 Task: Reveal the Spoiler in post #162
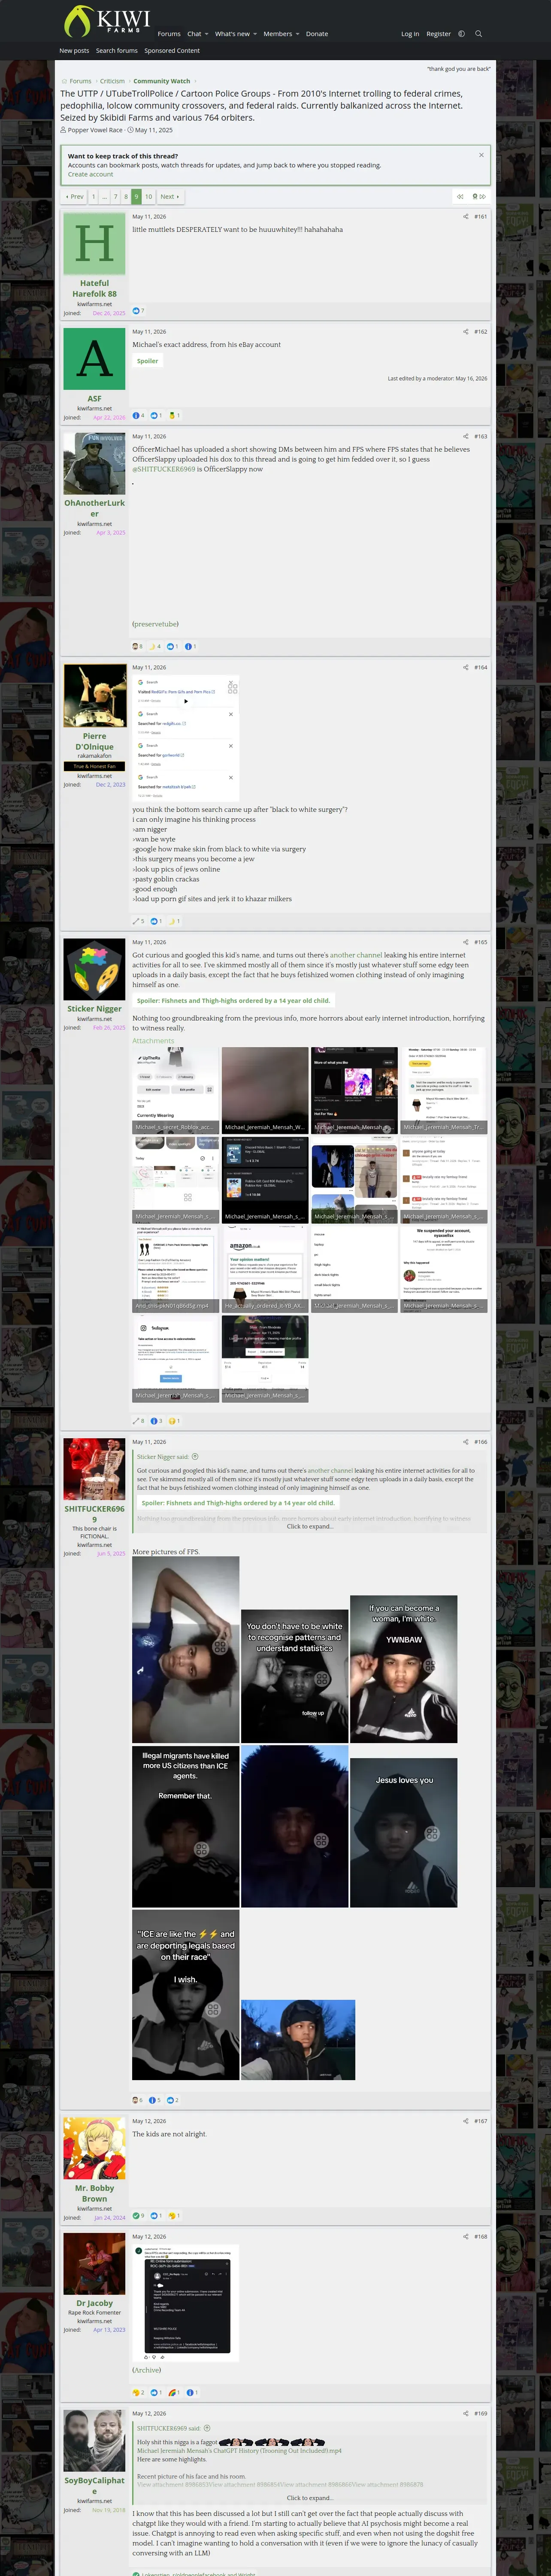[148, 361]
